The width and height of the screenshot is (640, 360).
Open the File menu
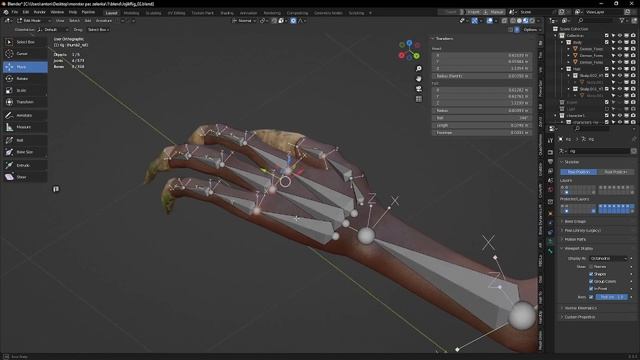point(15,12)
